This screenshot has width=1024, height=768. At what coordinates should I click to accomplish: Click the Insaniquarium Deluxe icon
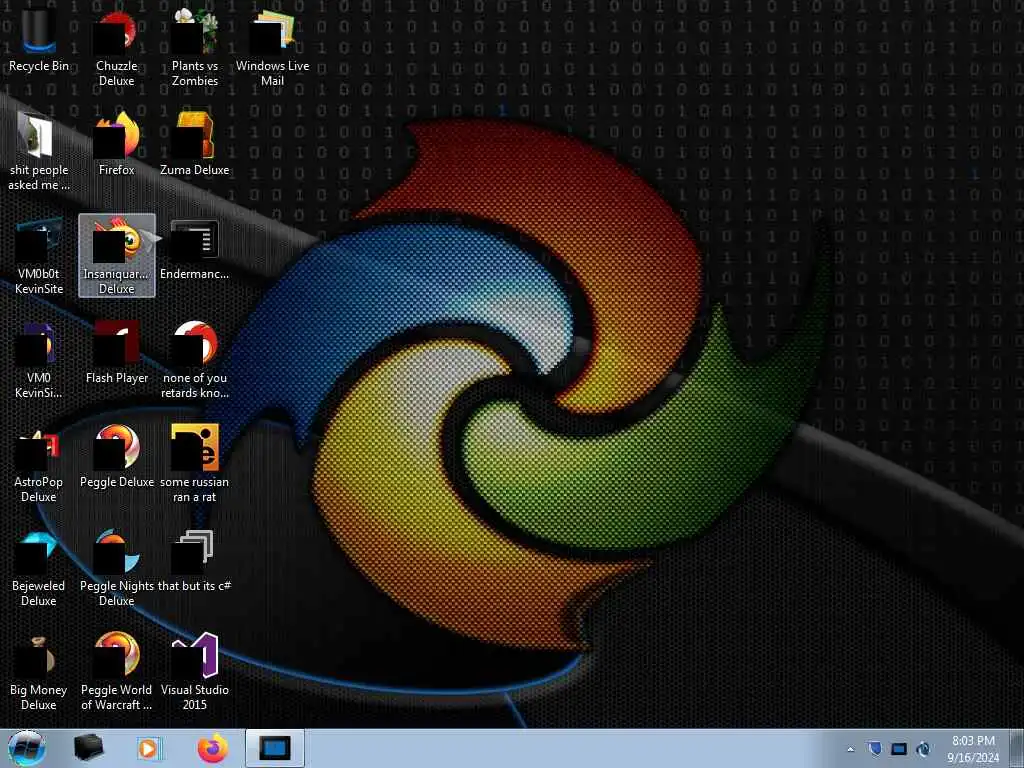(x=117, y=255)
